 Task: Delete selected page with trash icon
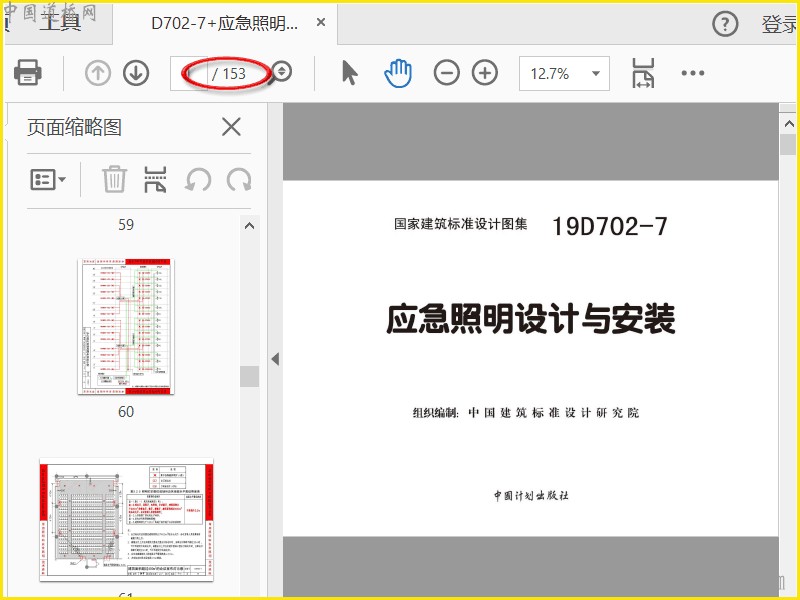114,179
